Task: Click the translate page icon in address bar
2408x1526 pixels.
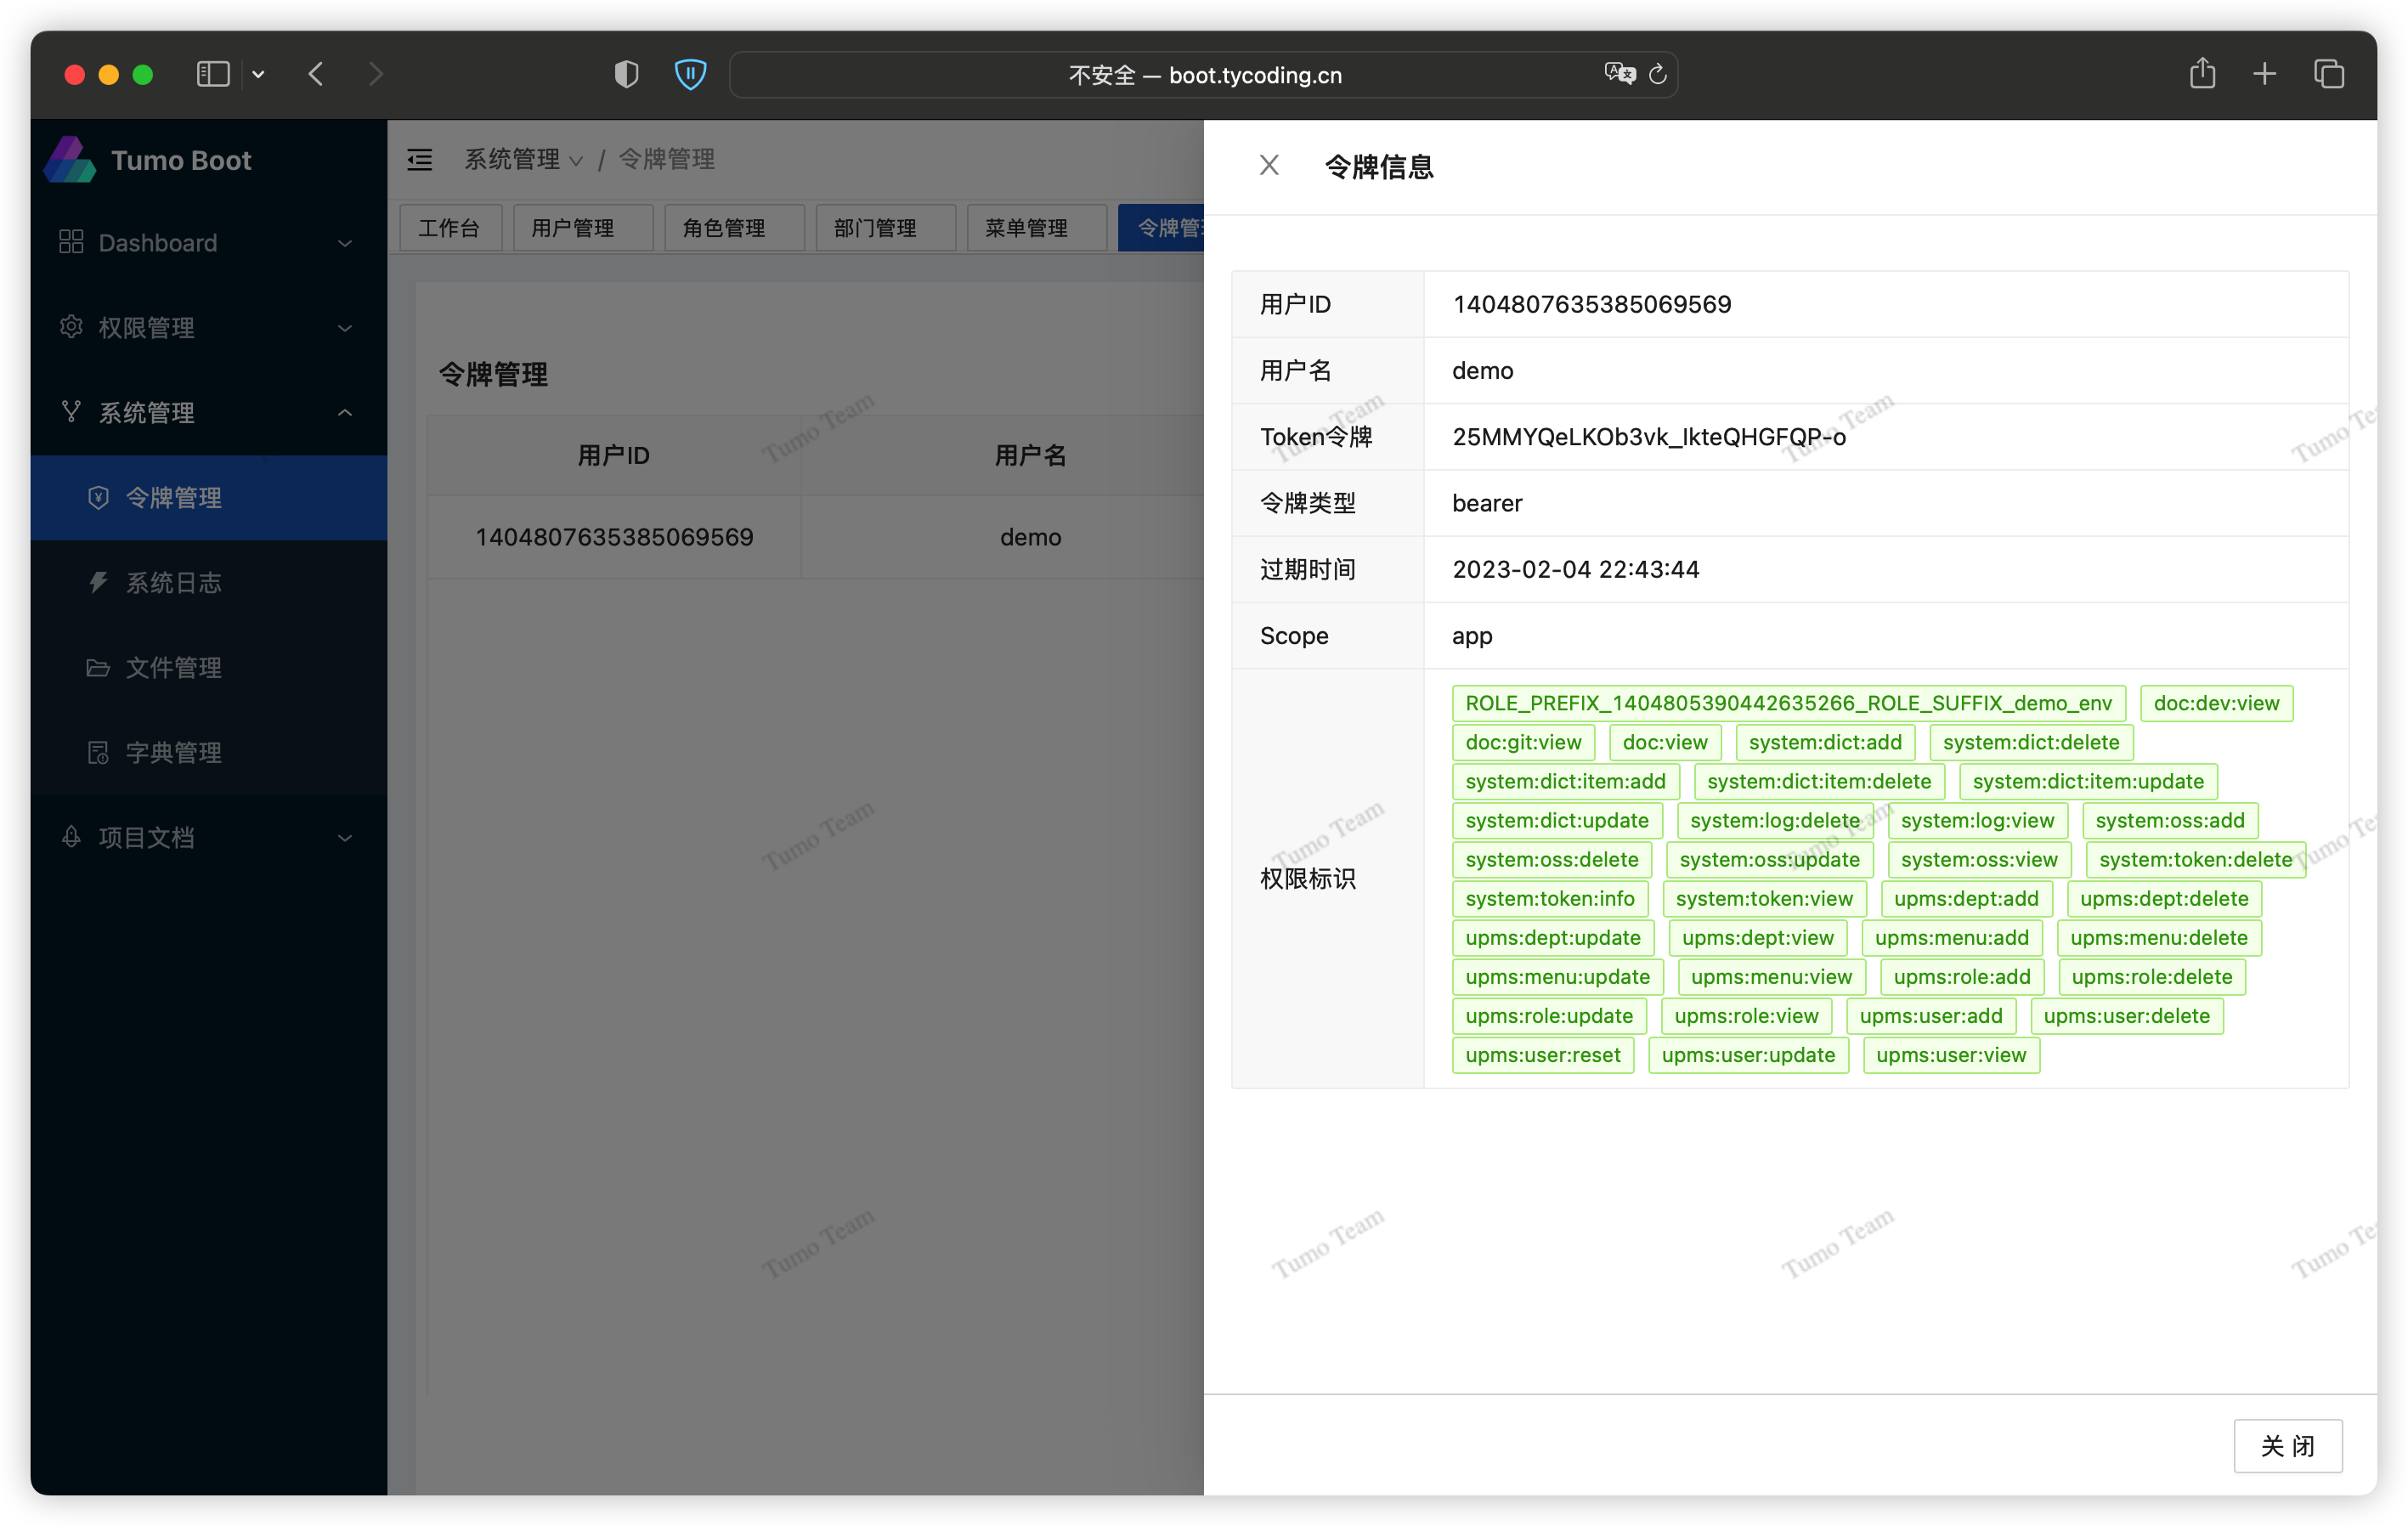Action: tap(1619, 74)
